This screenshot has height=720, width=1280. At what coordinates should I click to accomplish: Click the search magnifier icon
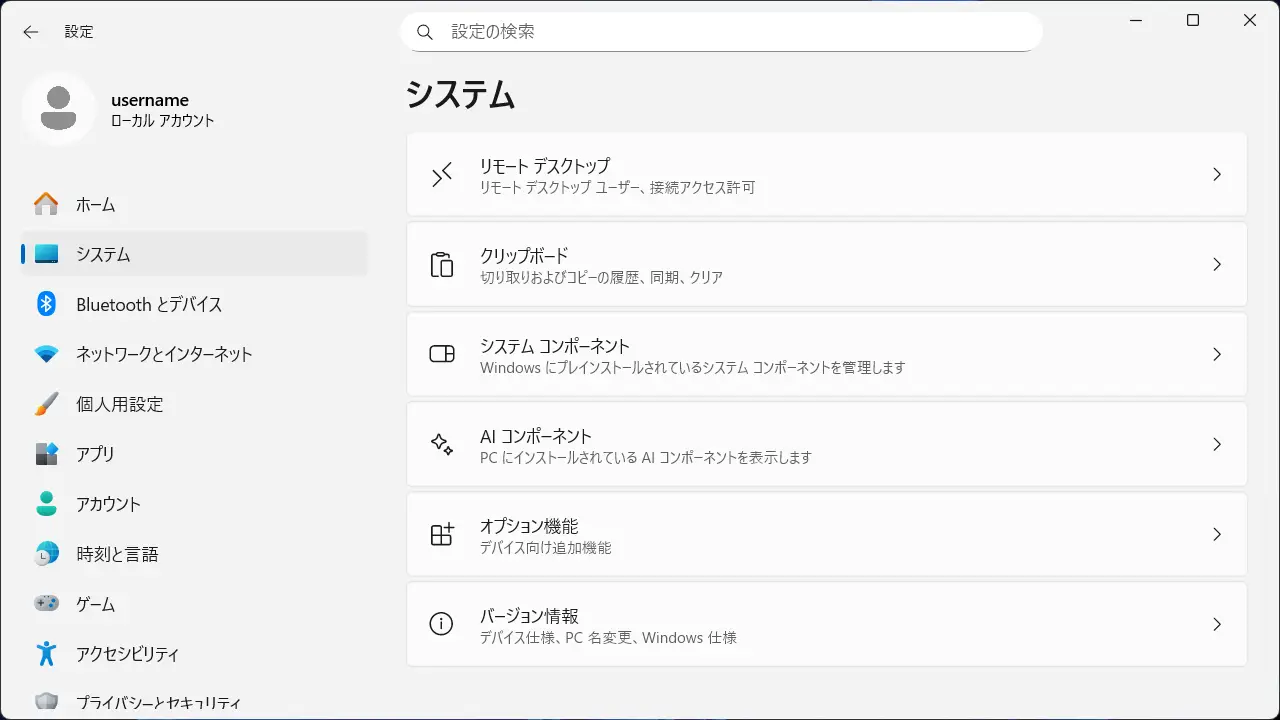425,32
